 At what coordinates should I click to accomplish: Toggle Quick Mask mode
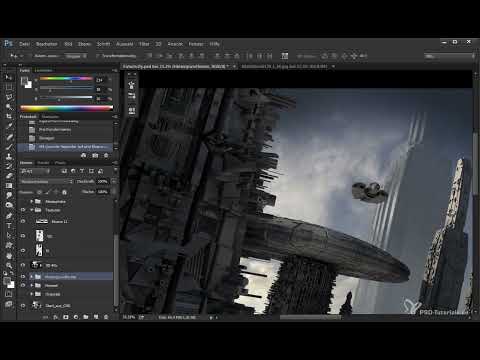click(9, 294)
